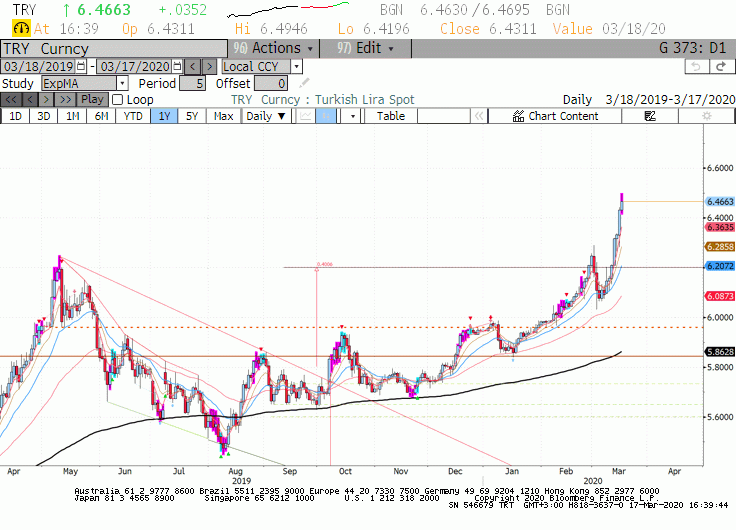Open the end date calendar picker icon

point(177,66)
